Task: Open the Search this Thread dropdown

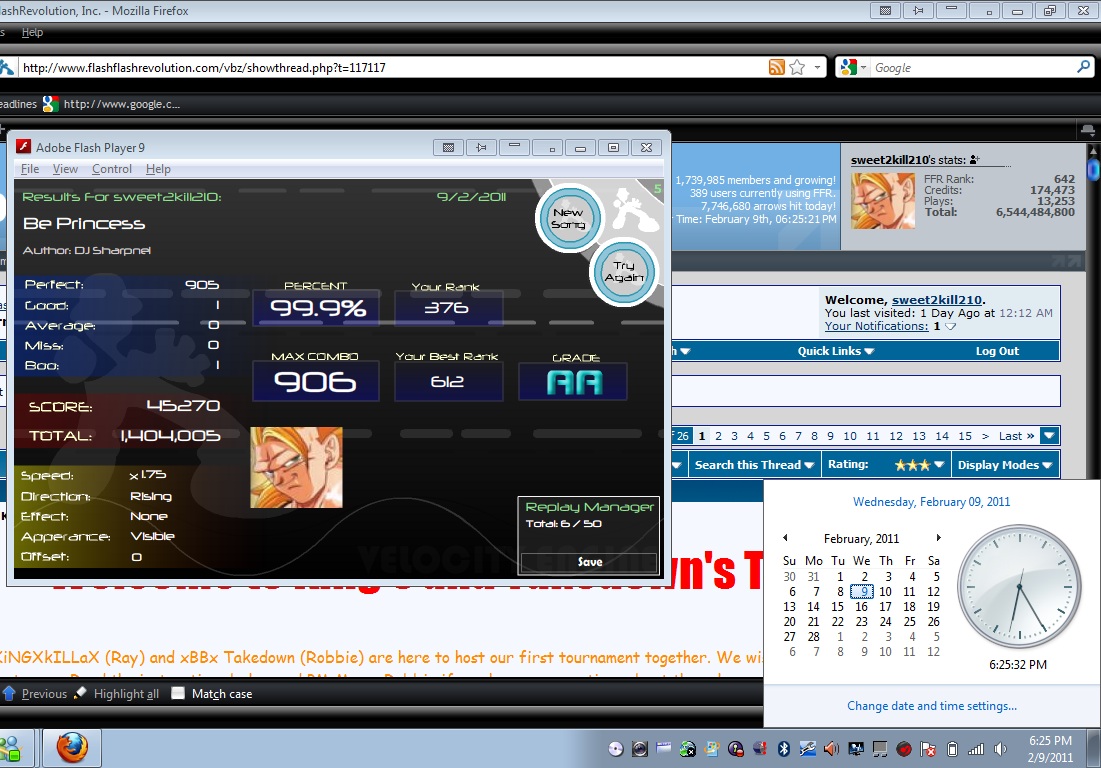Action: click(754, 465)
